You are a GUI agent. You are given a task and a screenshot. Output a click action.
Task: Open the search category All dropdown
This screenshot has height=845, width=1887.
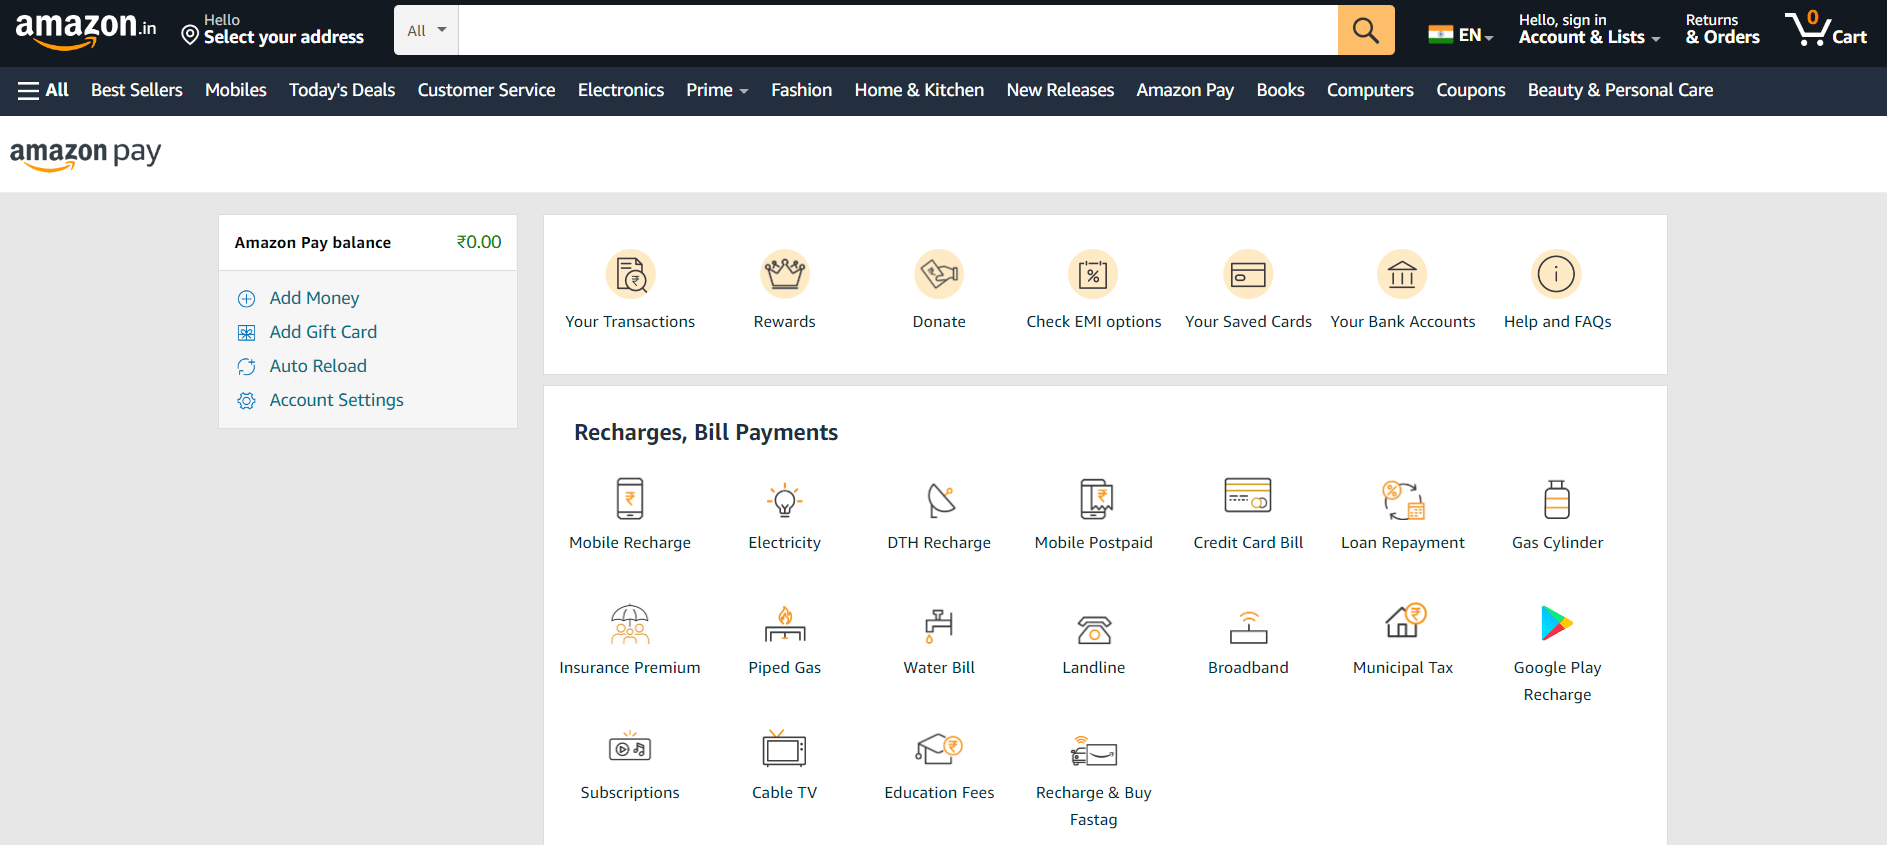[427, 30]
